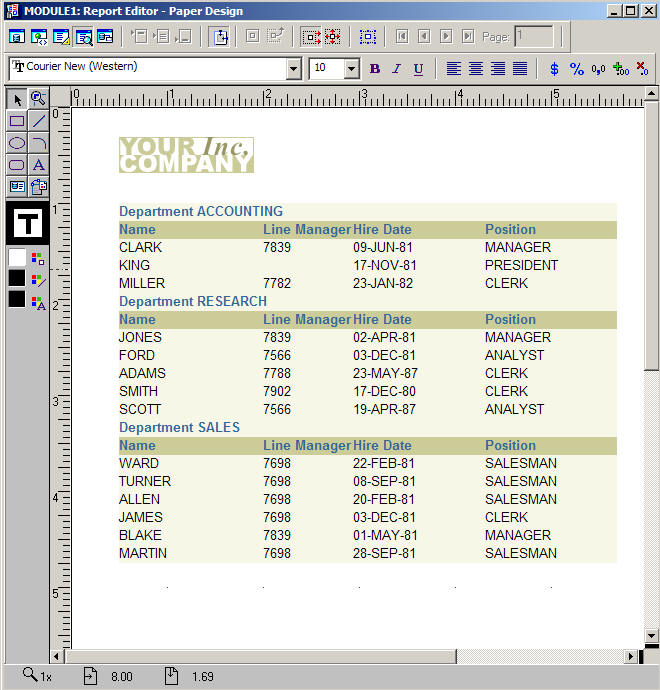
Task: Open the Paper Parameter Form view icon
Action: (x=105, y=37)
